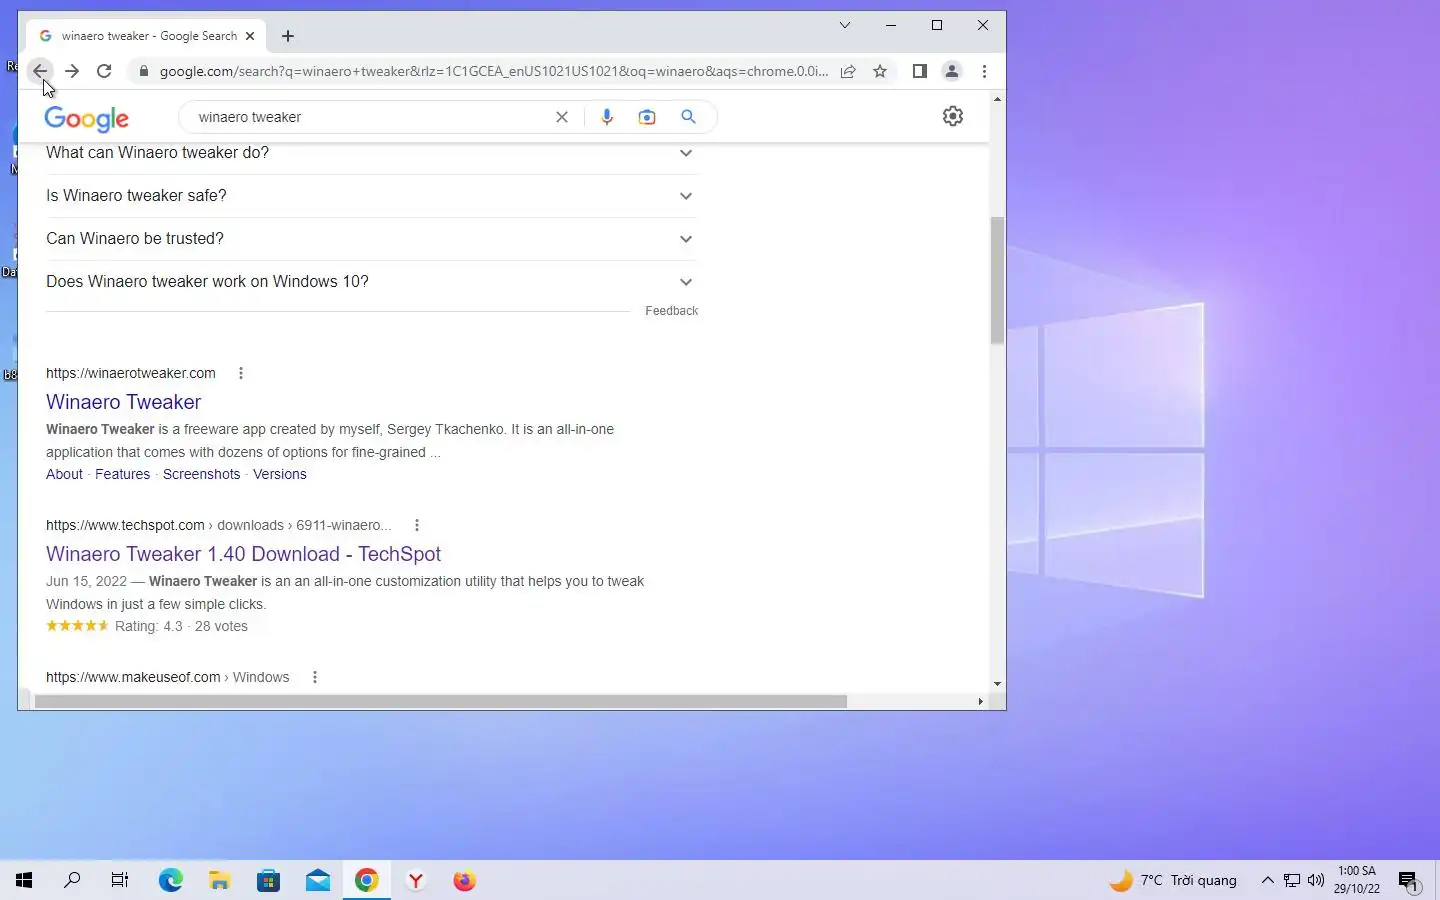Launch Microsoft Edge from taskbar
Screen dimensions: 1440x900
click(171, 880)
